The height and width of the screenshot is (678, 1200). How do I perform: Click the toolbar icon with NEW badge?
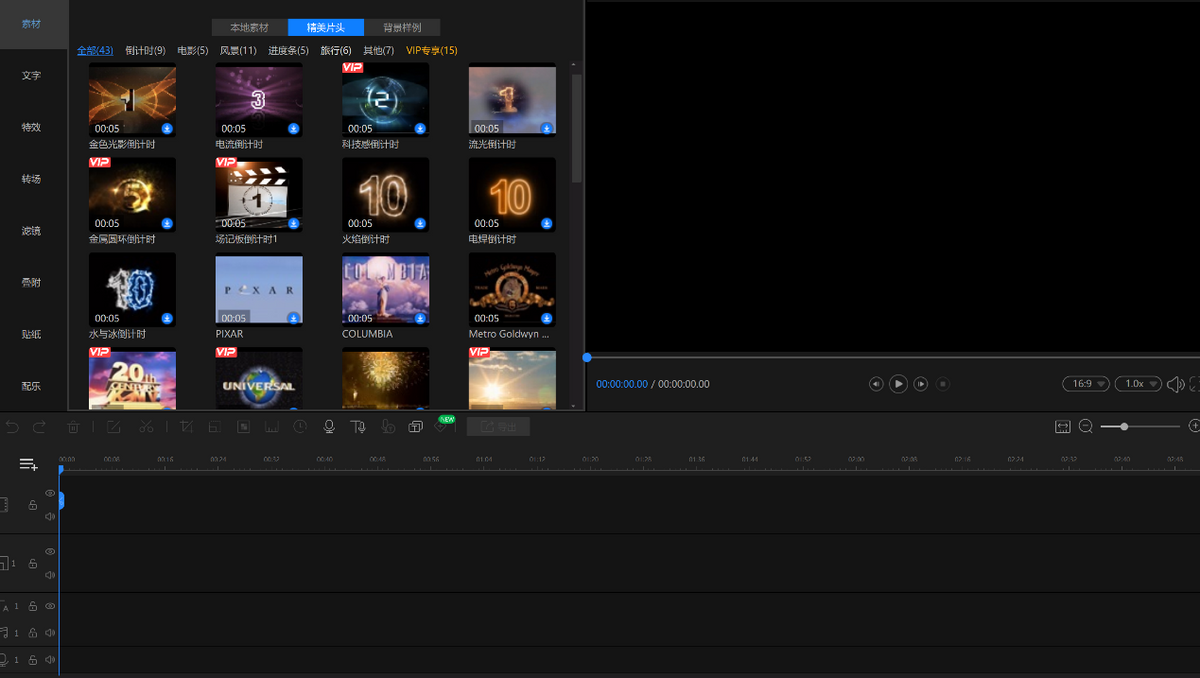click(443, 425)
